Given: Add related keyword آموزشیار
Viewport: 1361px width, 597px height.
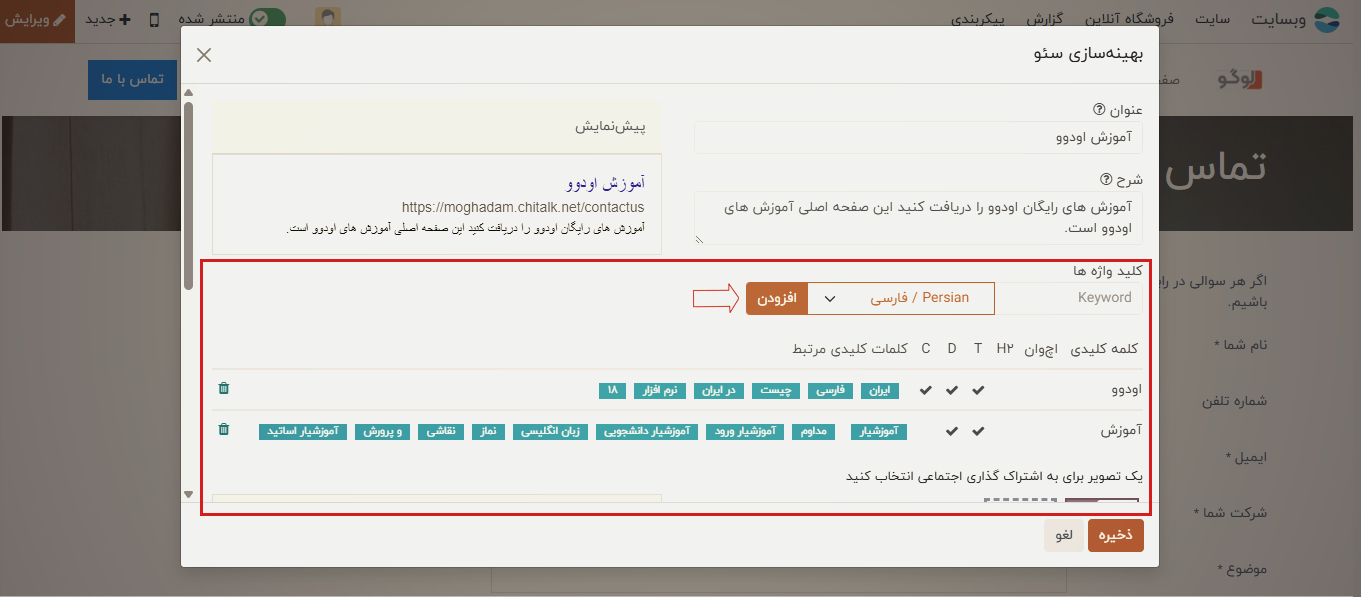Looking at the screenshot, I should tap(879, 431).
